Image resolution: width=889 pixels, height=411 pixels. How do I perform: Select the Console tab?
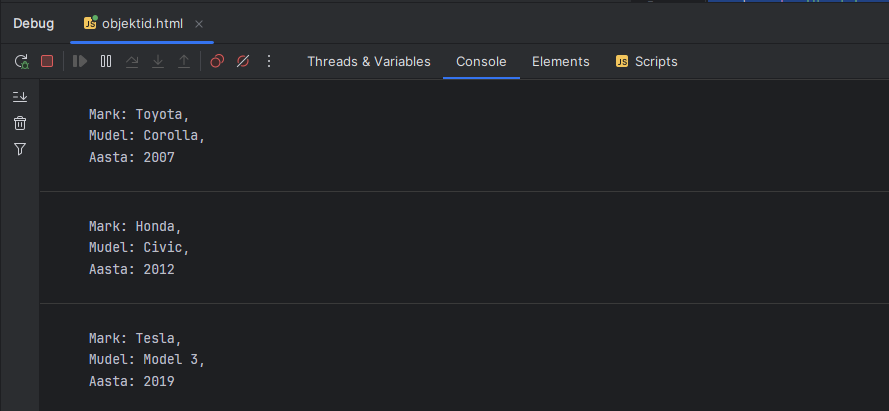pos(481,62)
